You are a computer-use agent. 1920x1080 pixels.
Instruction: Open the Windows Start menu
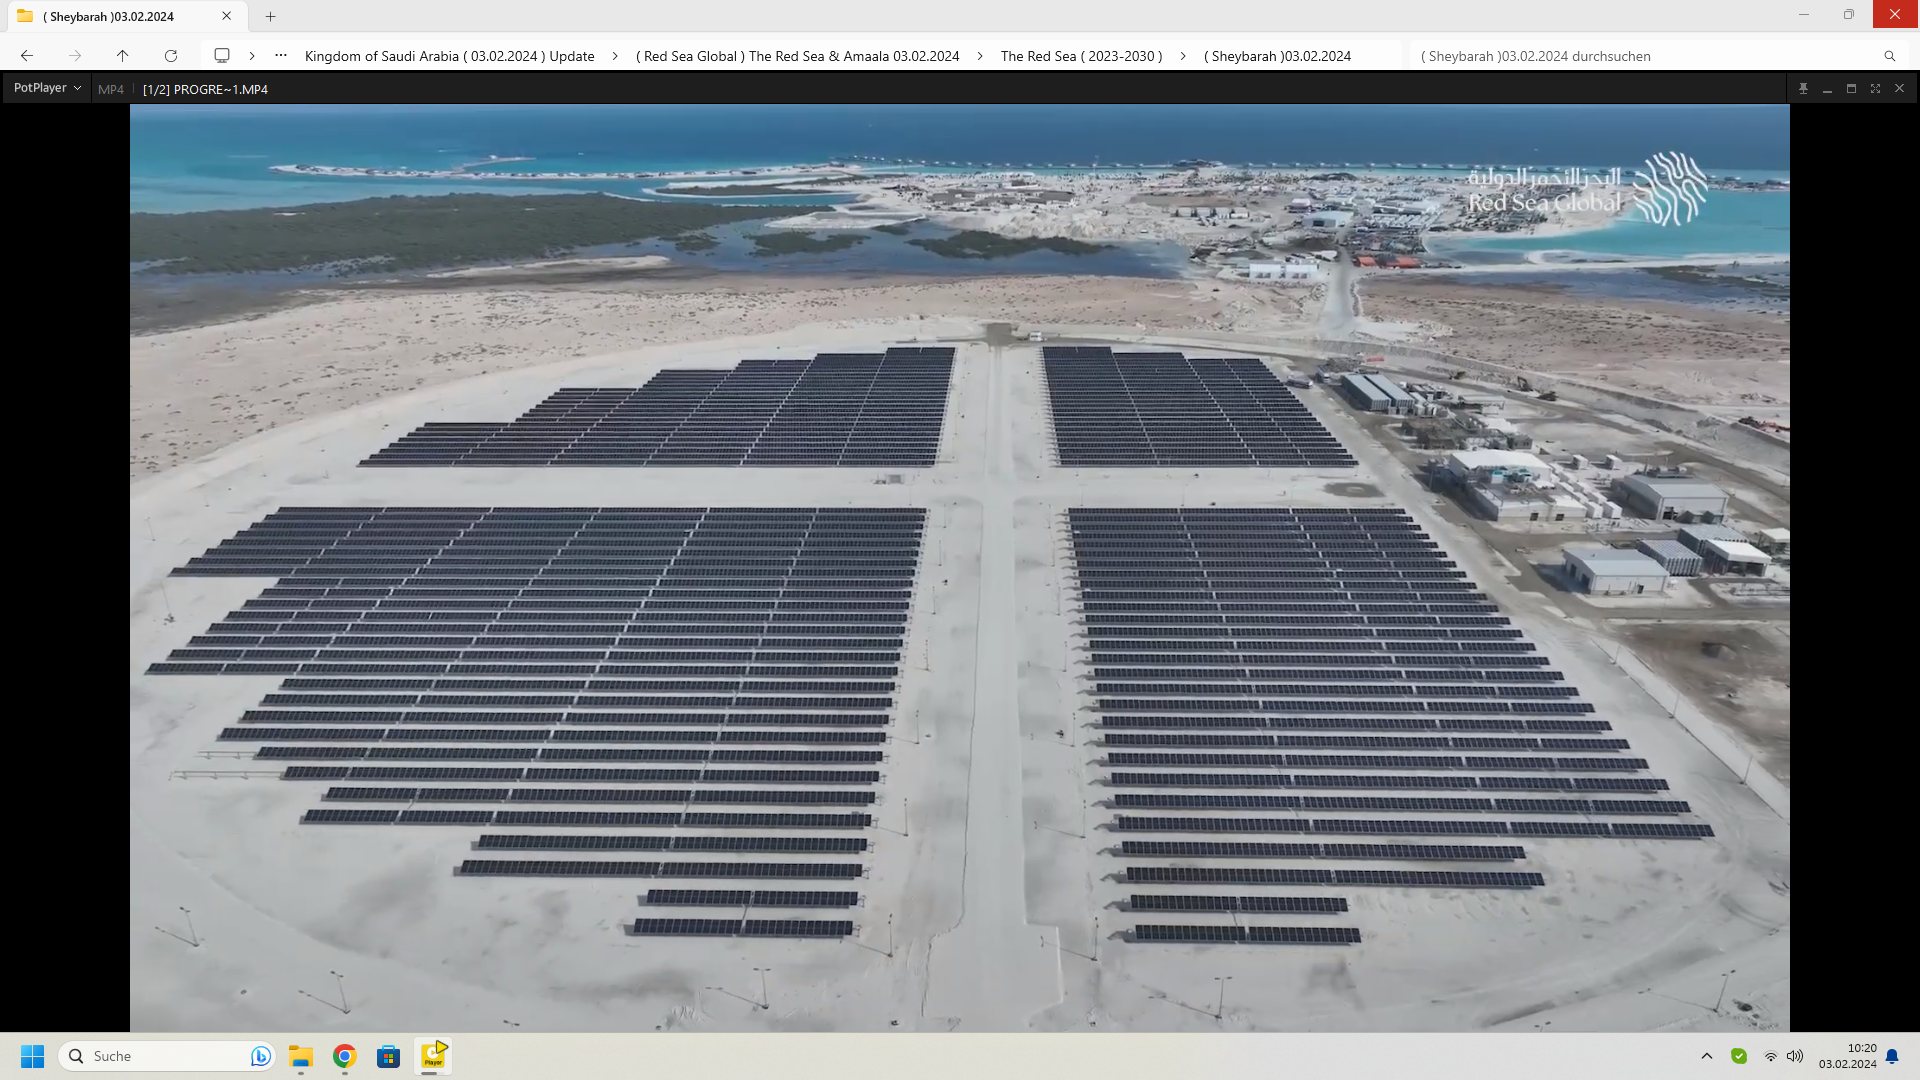33,1056
